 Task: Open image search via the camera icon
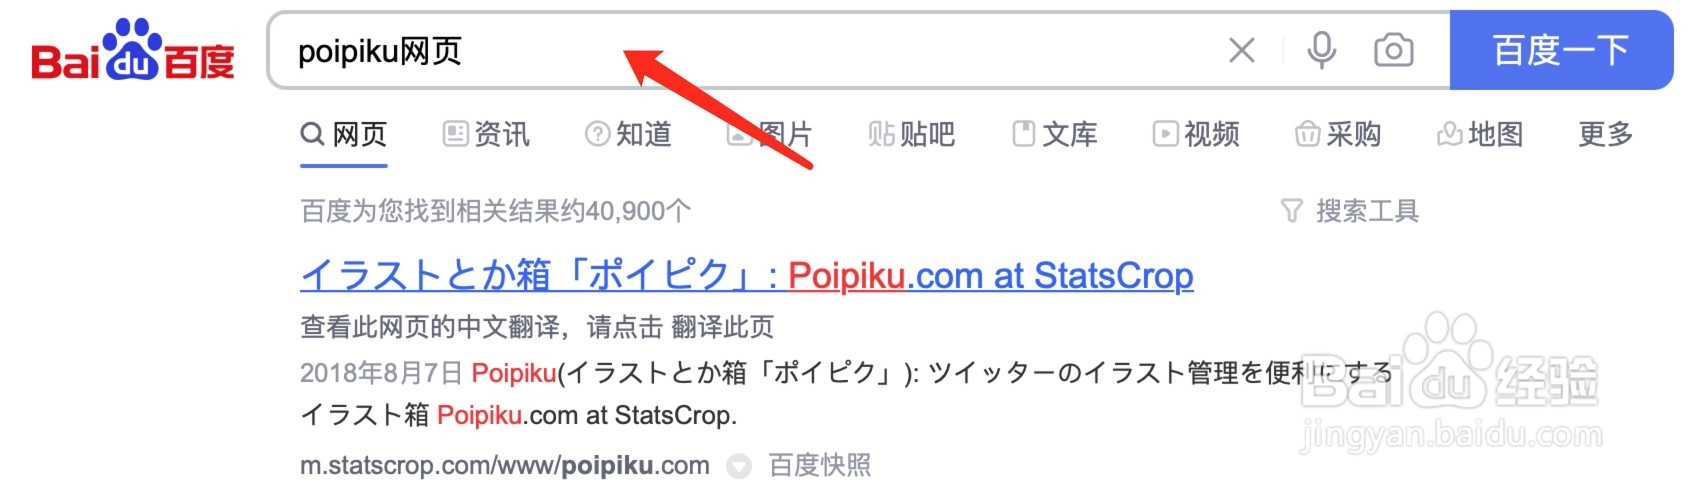pos(1393,50)
